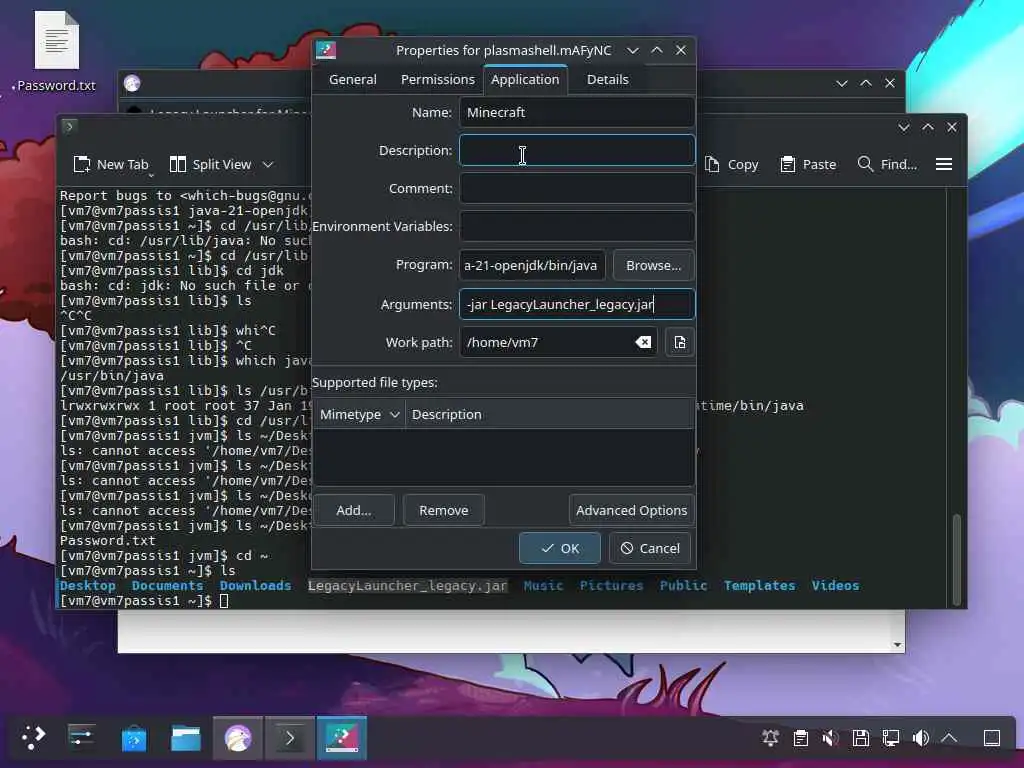The width and height of the screenshot is (1024, 768).
Task: Focus the Comment input field
Action: (x=577, y=188)
